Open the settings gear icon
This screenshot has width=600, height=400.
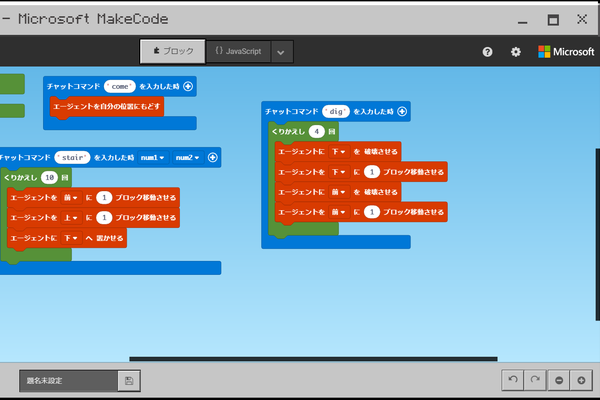click(516, 52)
